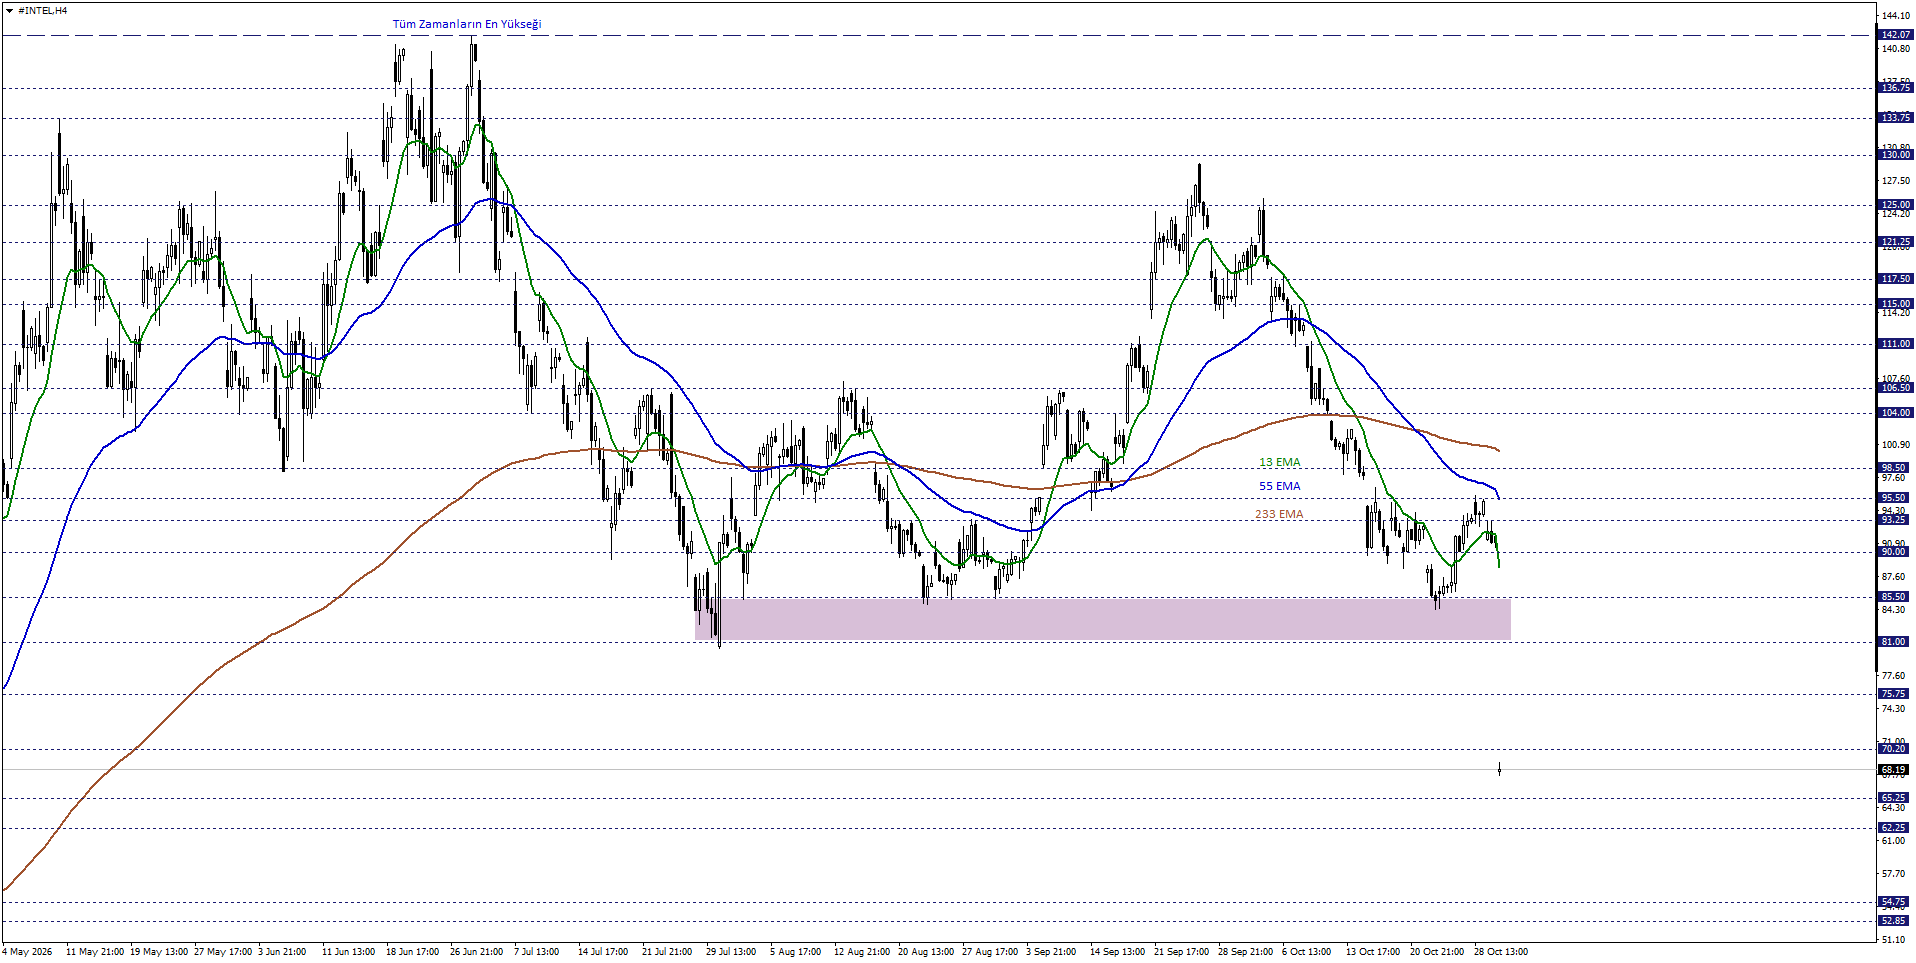This screenshot has width=1916, height=963.
Task: Click the 104.00 level price tag
Action: [1895, 413]
